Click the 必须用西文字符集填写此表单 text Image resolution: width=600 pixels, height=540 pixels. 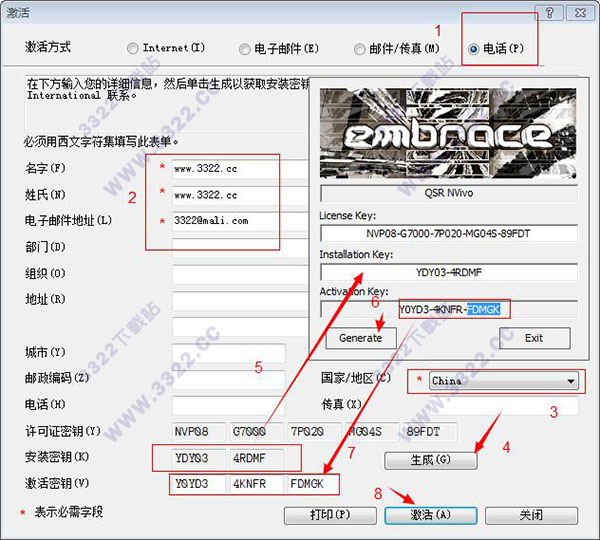point(101,142)
